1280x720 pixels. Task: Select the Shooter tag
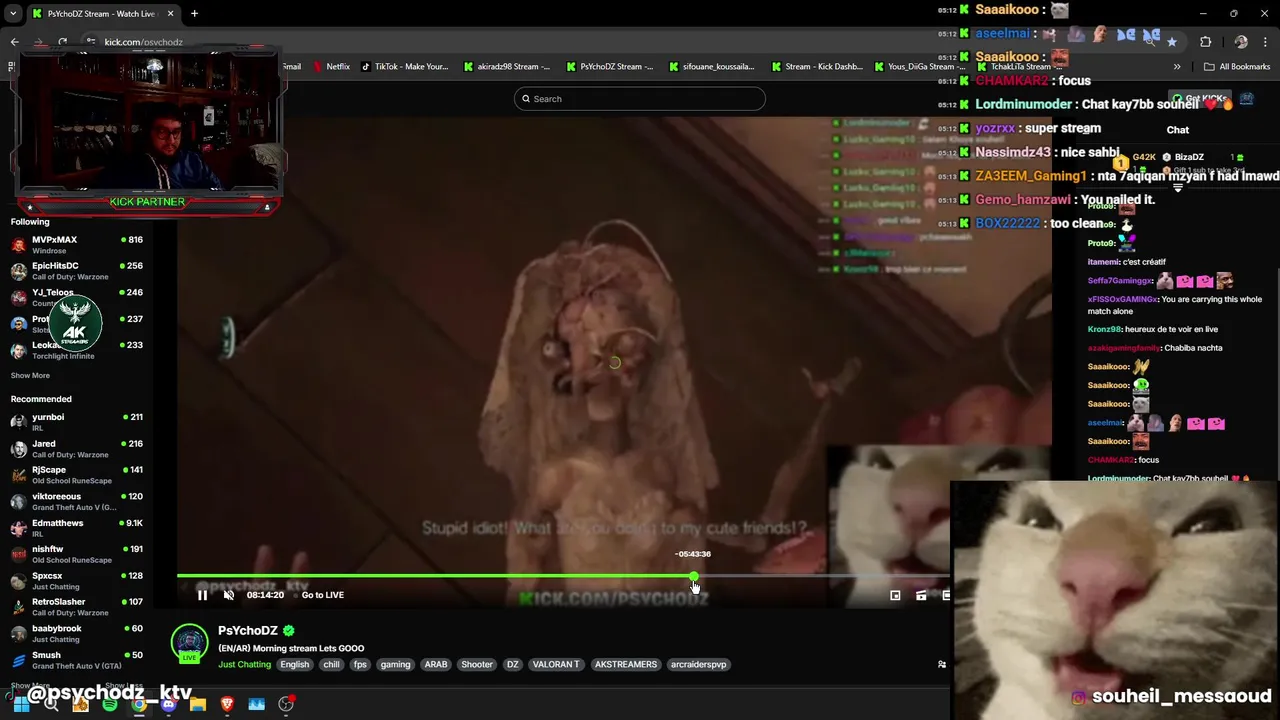tap(477, 665)
